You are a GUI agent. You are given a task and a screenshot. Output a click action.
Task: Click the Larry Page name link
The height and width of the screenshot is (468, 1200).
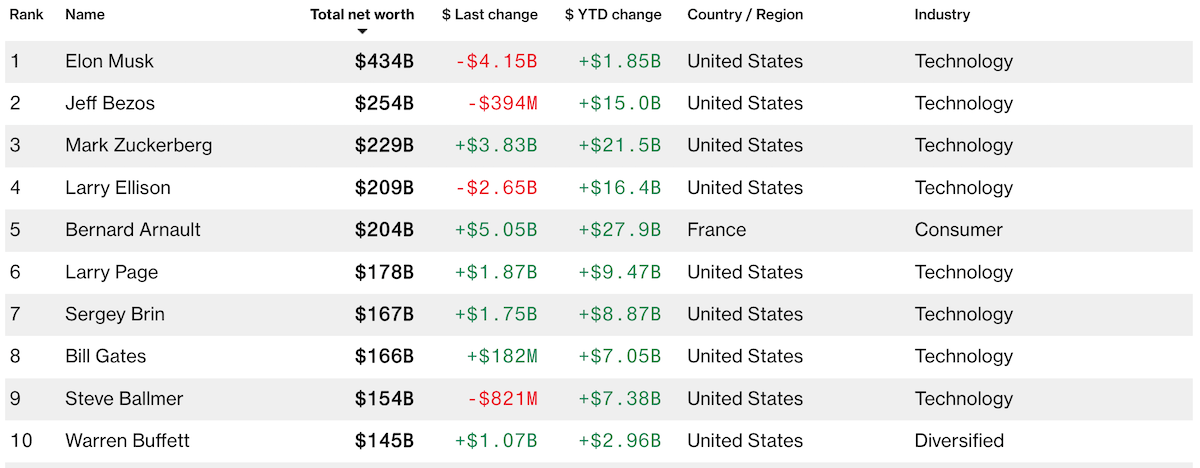[111, 272]
